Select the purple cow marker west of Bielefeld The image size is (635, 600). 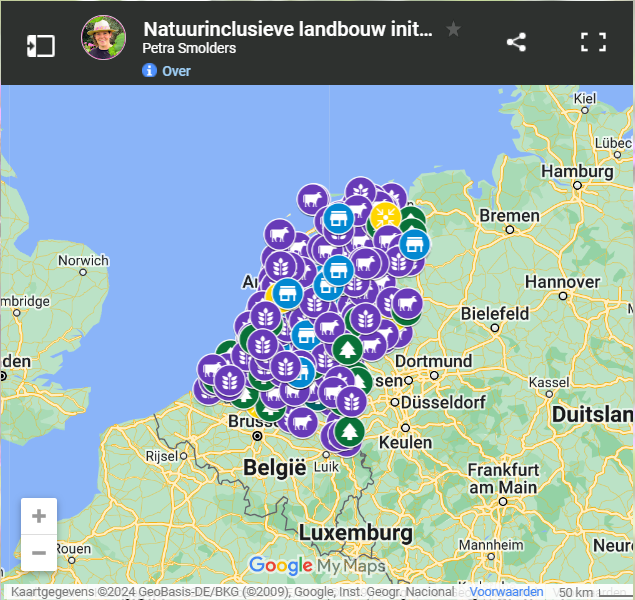coord(407,303)
